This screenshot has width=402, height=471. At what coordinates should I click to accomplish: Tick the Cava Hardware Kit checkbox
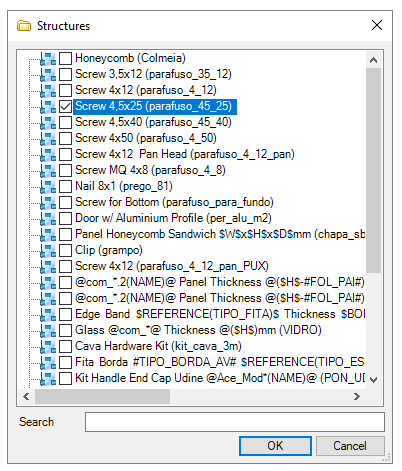pos(65,346)
